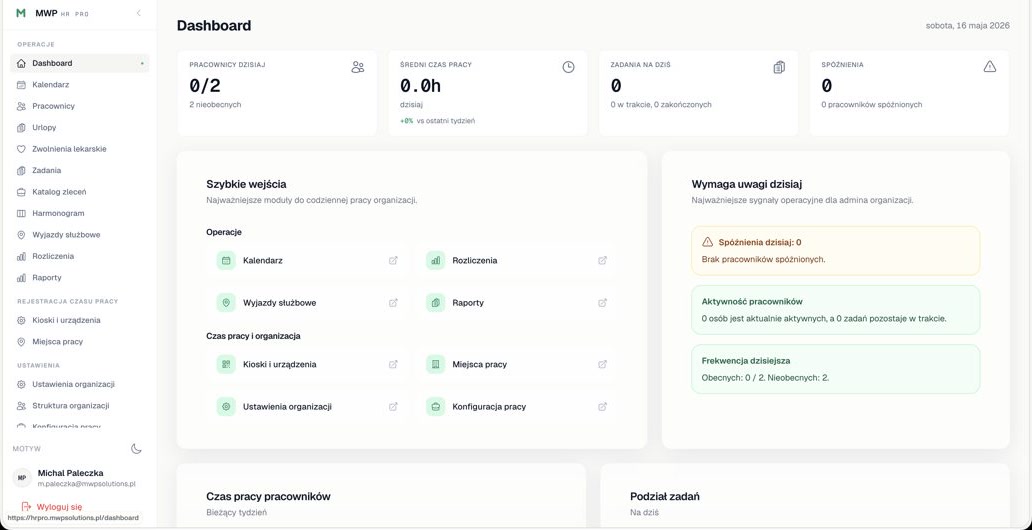1032x530 pixels.
Task: Click the people icon in Pracownicy dzisiaj card
Action: coord(357,67)
